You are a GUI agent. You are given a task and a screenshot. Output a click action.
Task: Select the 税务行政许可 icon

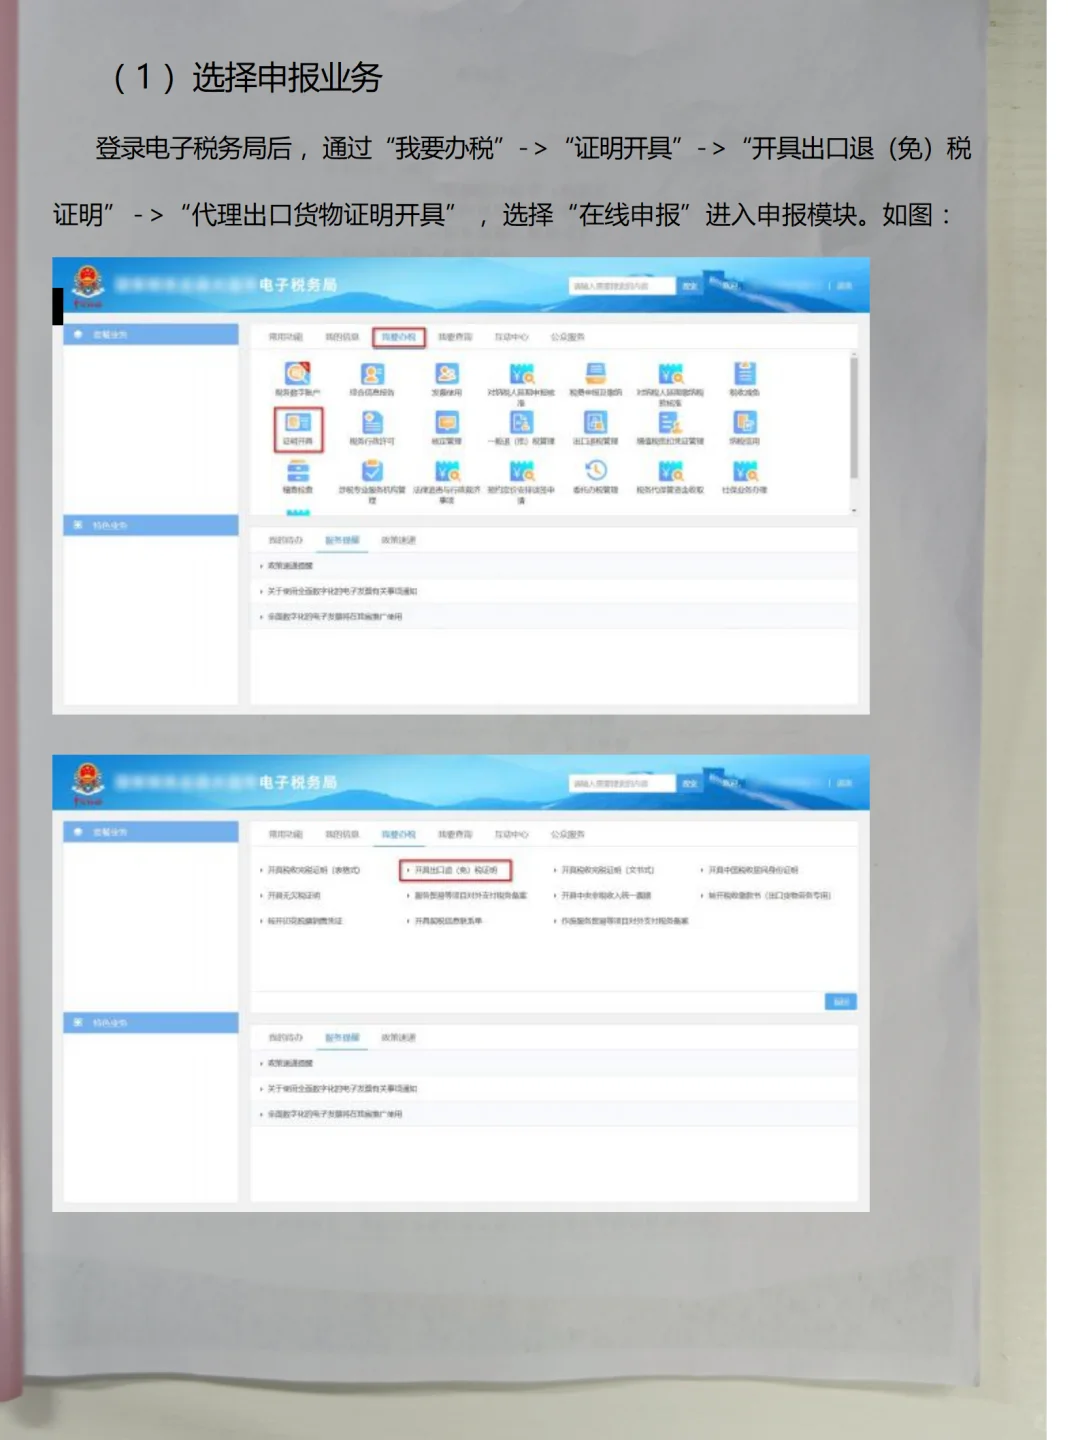(370, 426)
